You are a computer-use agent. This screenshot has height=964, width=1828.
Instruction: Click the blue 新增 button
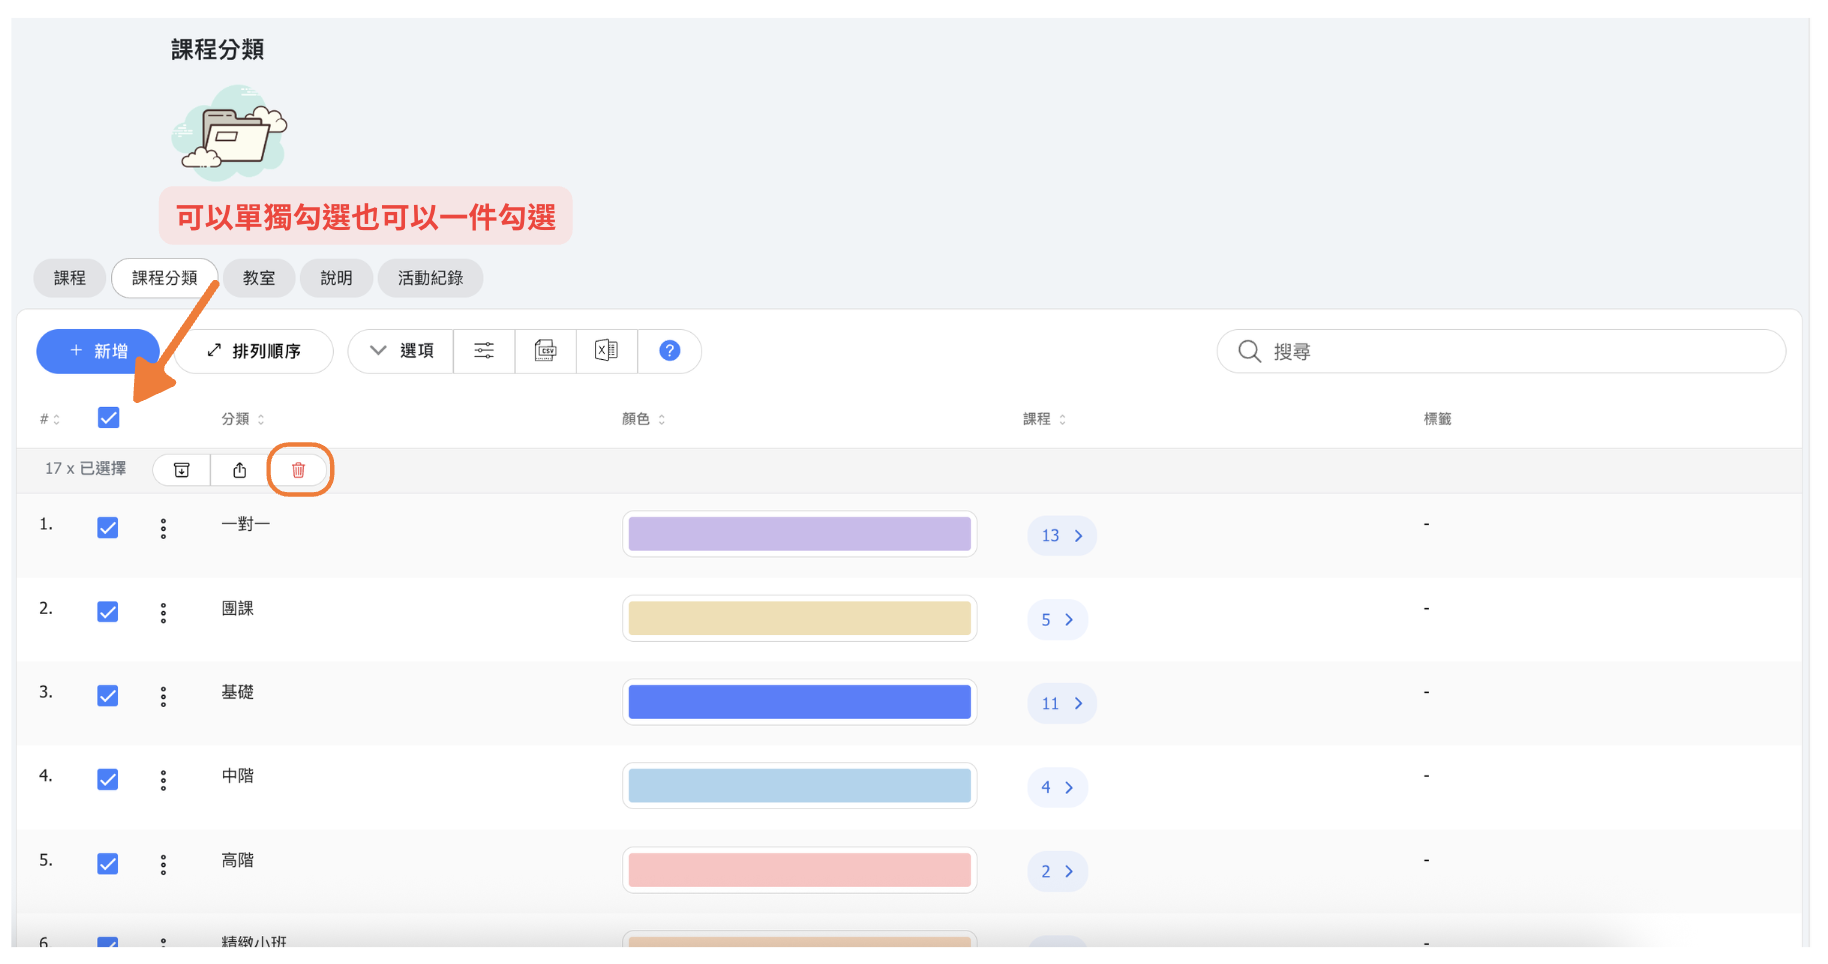point(98,351)
